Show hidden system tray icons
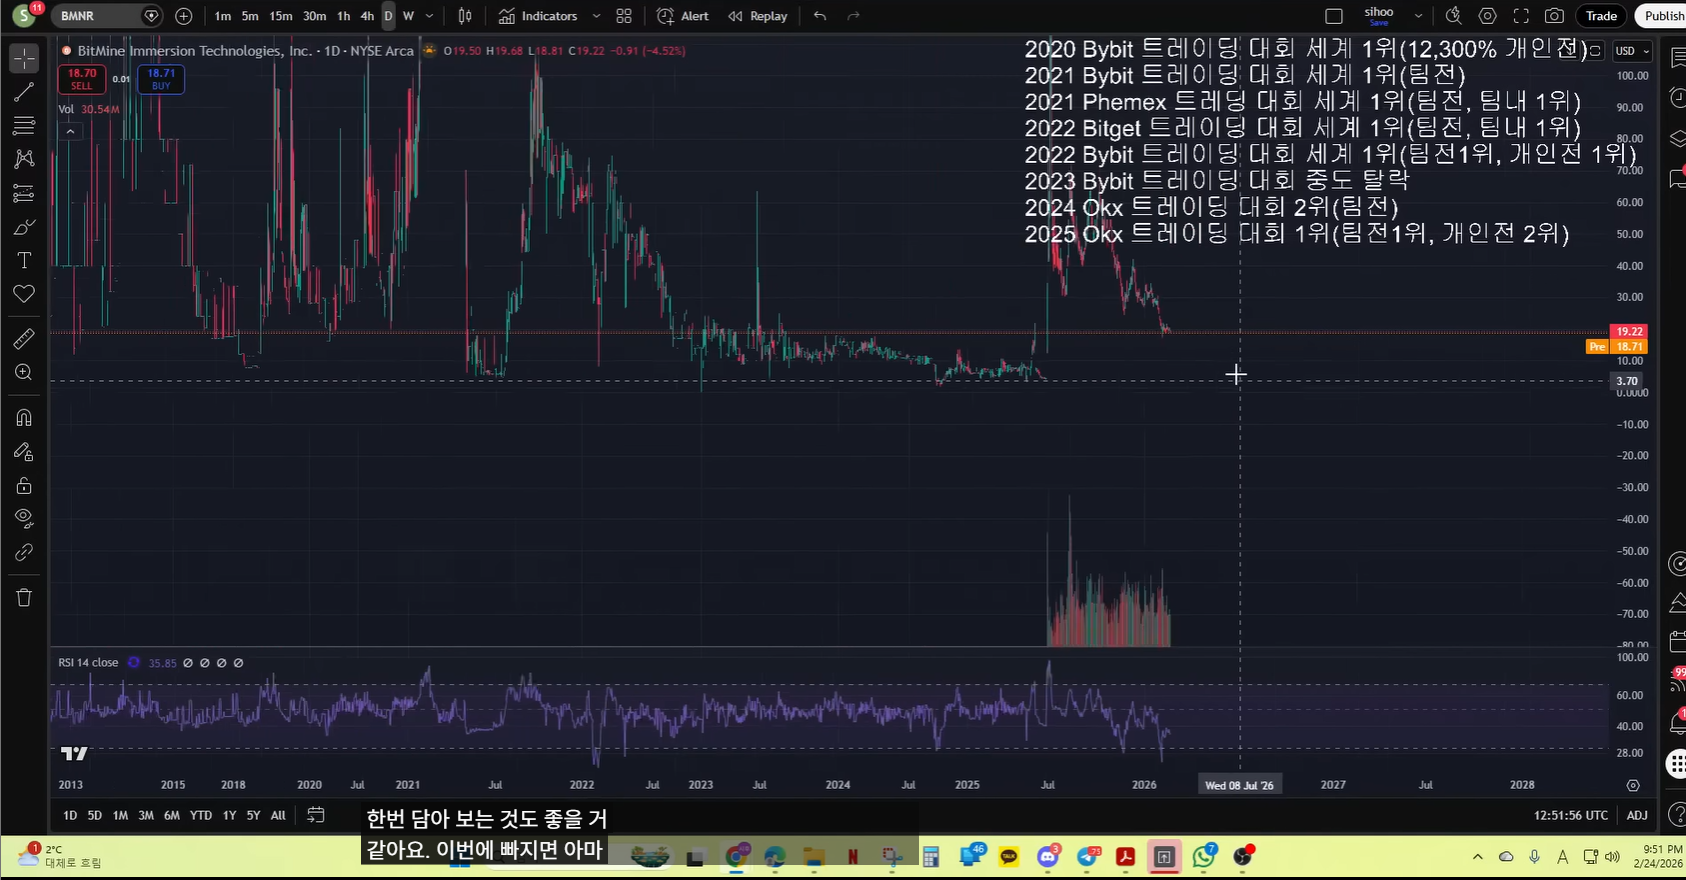 tap(1478, 857)
